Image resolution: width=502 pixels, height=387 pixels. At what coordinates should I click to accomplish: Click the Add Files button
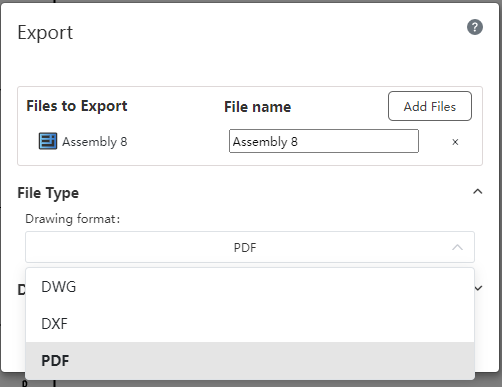click(430, 106)
